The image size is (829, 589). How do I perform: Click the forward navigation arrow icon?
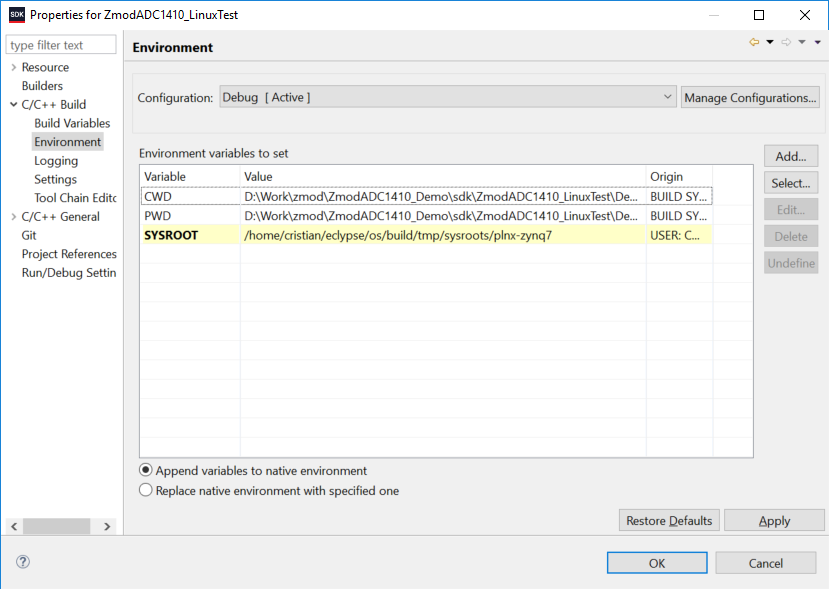tap(786, 42)
